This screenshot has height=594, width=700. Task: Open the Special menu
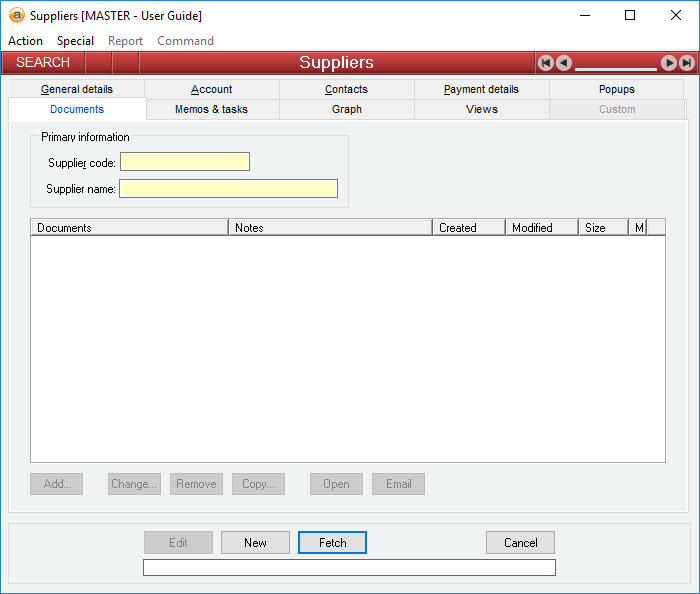(x=75, y=41)
